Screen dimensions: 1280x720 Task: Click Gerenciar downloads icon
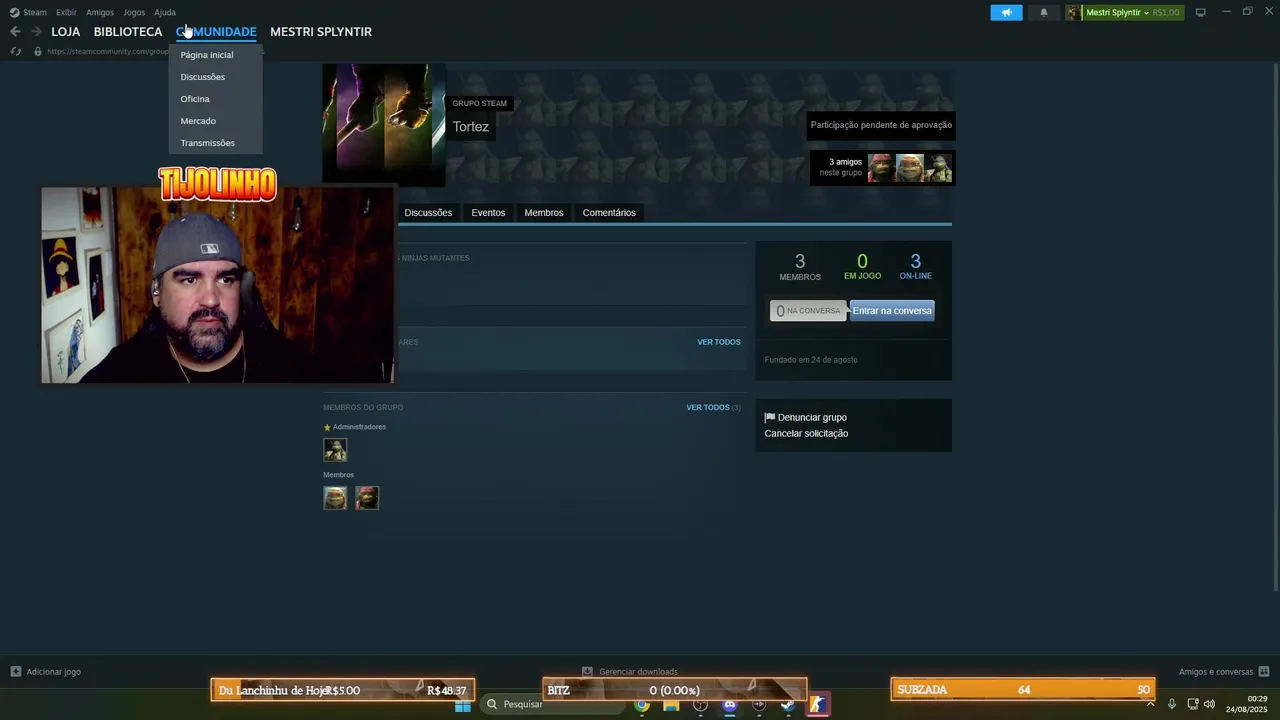pos(587,672)
